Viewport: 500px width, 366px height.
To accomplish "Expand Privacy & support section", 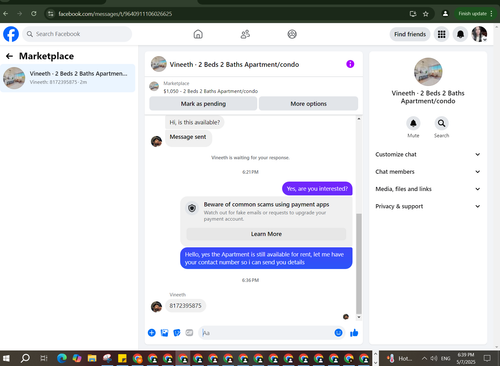I will pyautogui.click(x=428, y=206).
